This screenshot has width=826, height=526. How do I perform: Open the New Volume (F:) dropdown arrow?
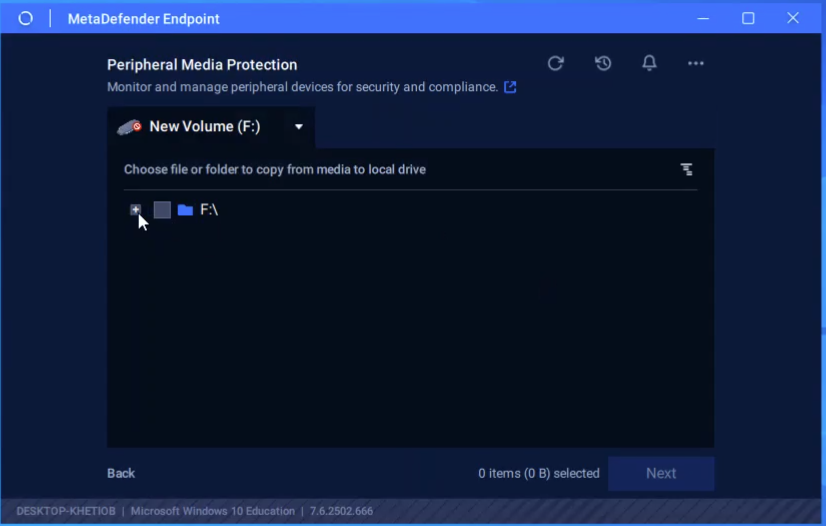point(299,127)
